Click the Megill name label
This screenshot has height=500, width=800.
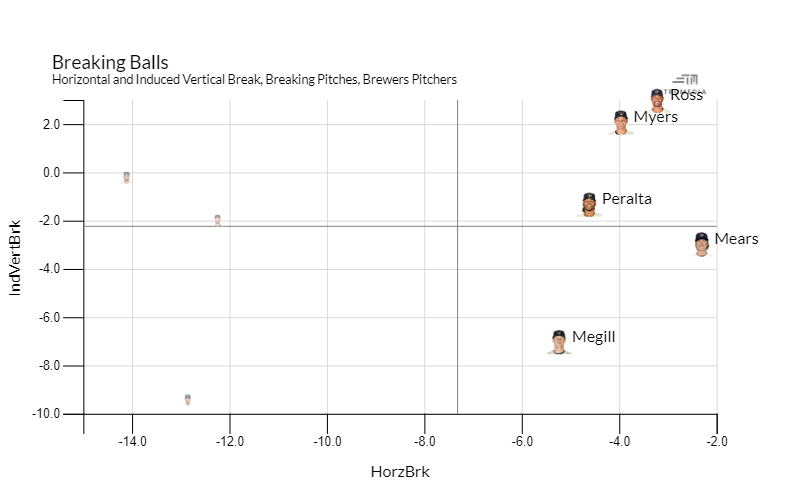(594, 337)
